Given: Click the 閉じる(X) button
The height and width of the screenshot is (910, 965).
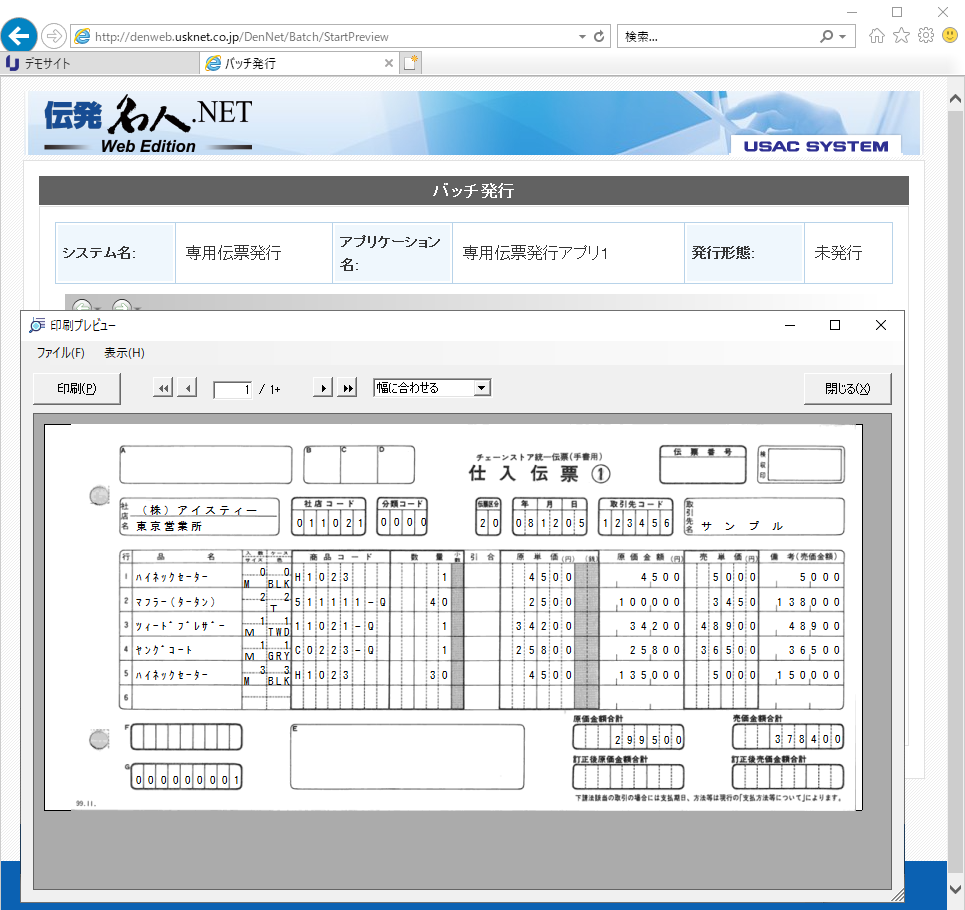Looking at the screenshot, I should coord(847,389).
